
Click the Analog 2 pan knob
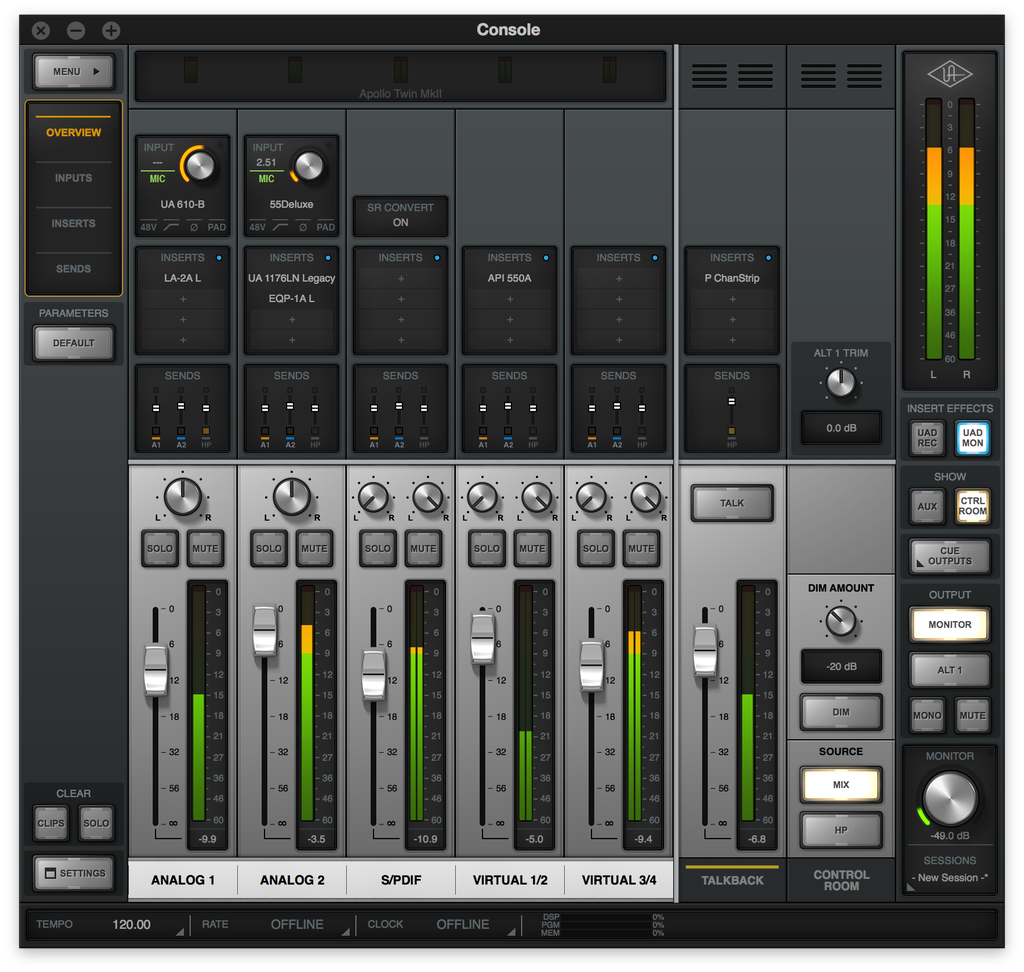click(x=292, y=497)
